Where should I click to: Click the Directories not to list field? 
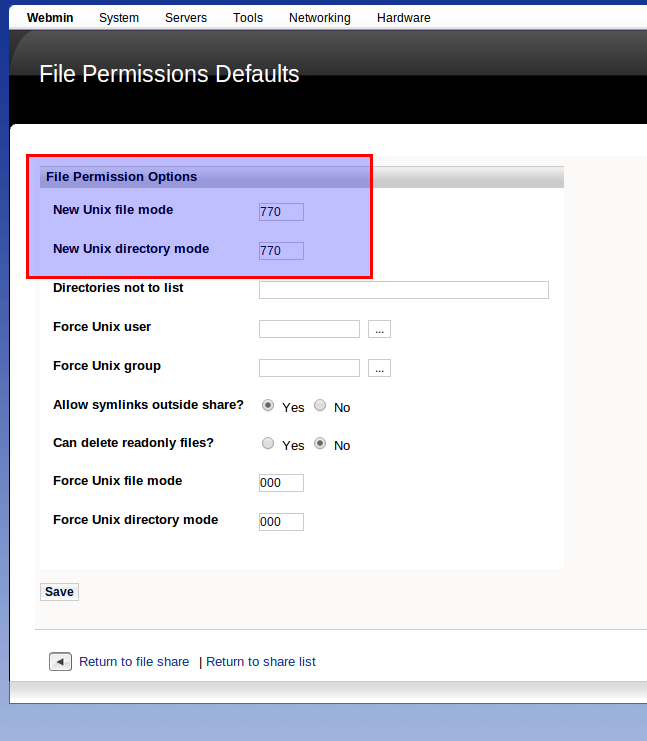click(403, 290)
